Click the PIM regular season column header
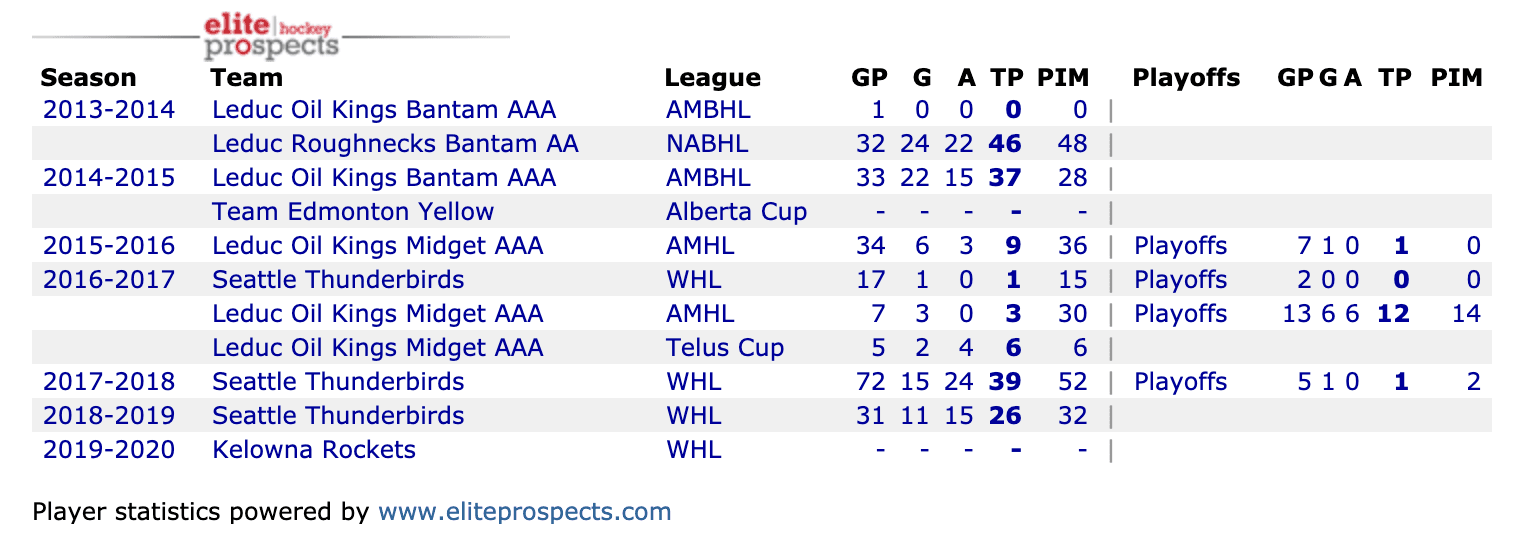 coord(1063,78)
